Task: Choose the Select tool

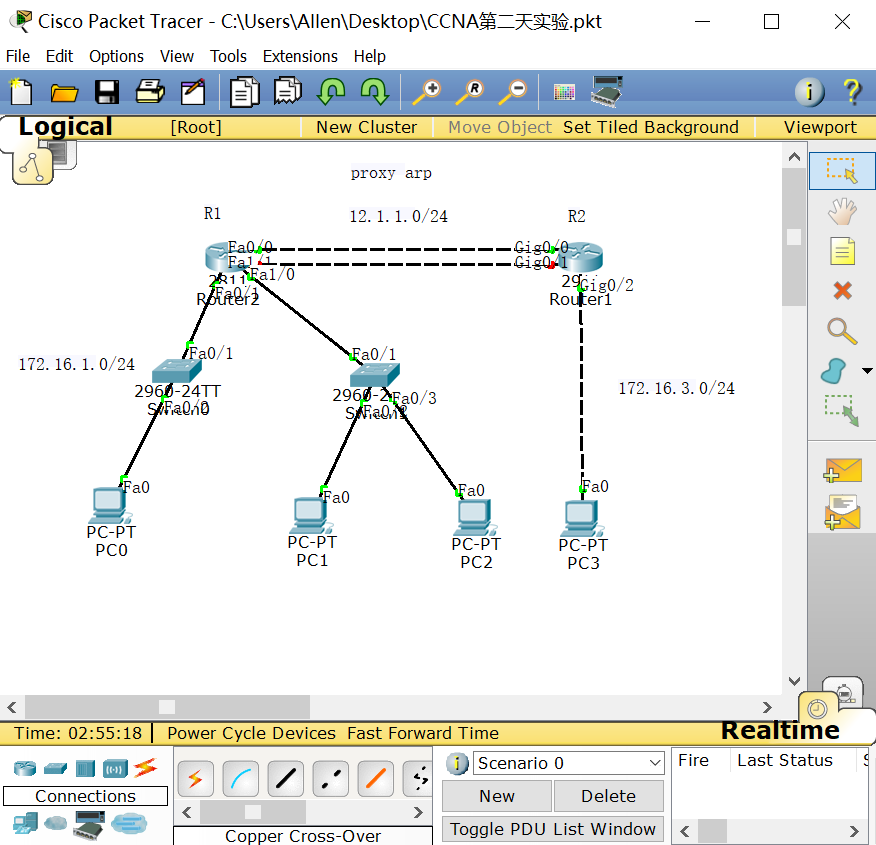Action: (841, 171)
